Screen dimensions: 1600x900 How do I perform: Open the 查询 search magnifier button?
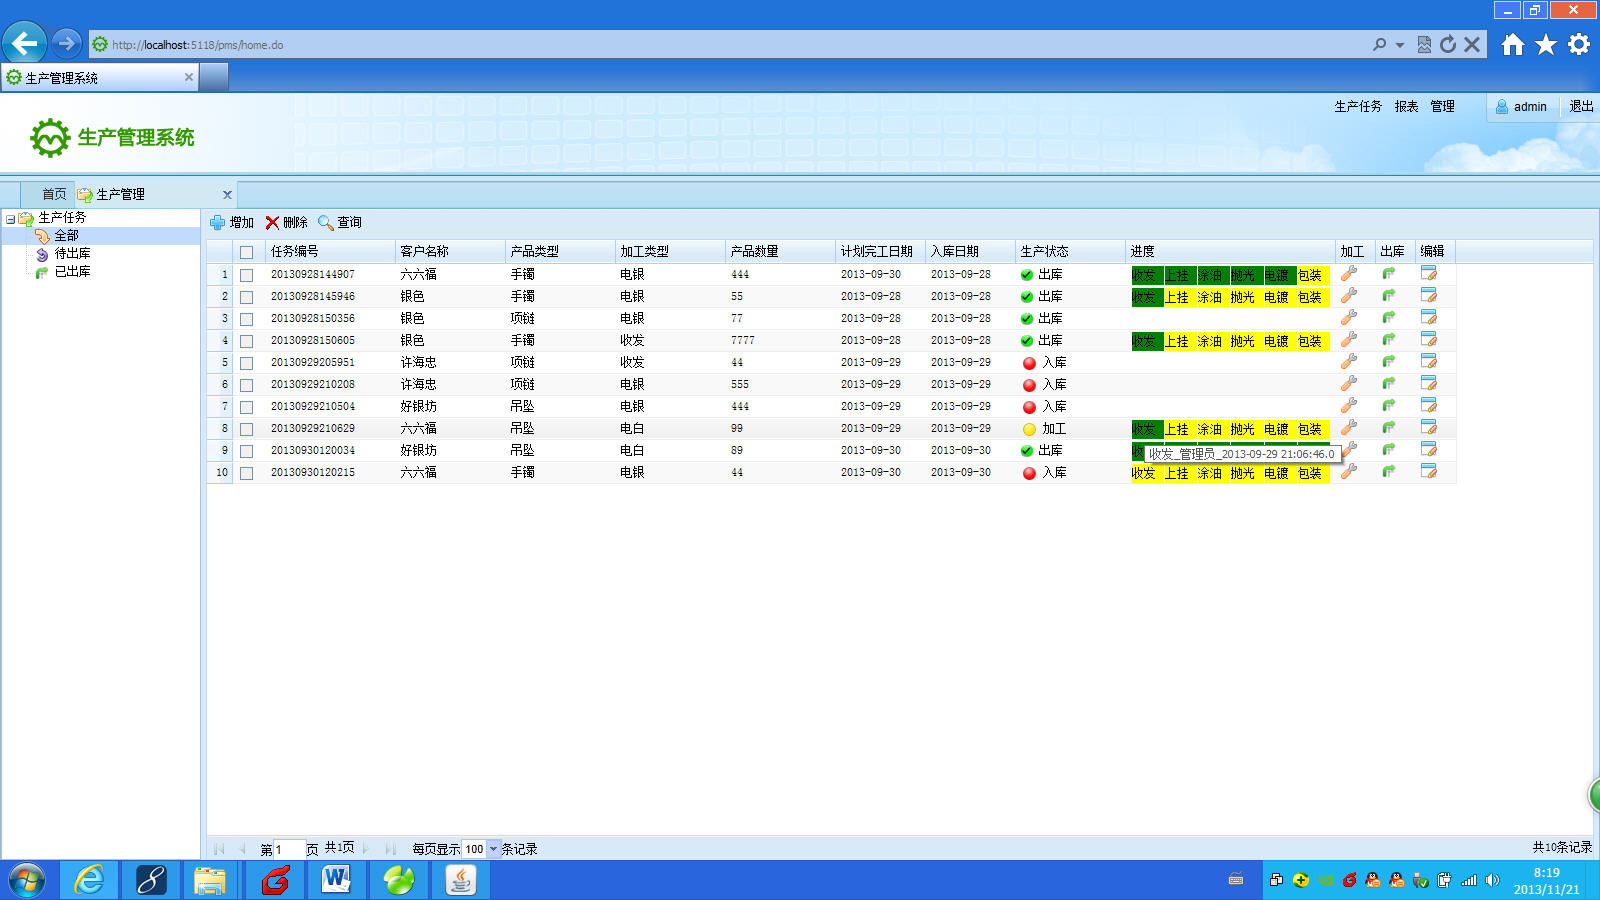click(340, 222)
